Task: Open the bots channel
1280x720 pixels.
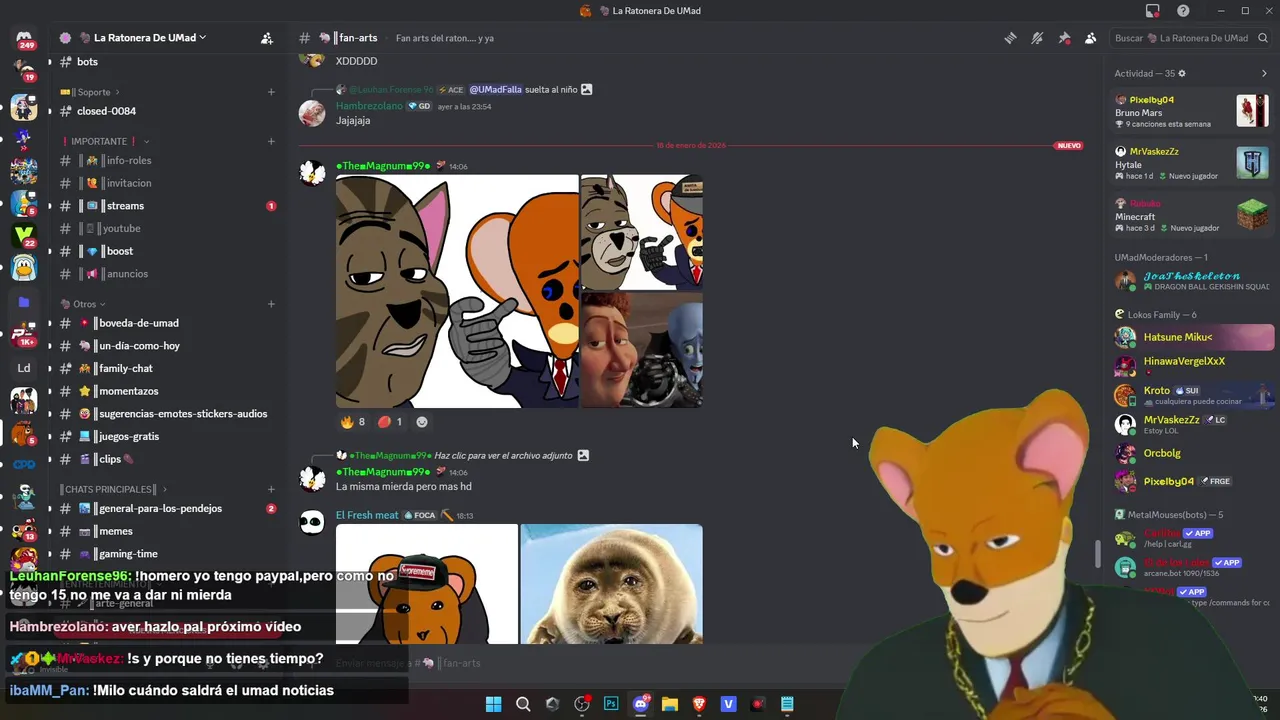Action: (168, 62)
